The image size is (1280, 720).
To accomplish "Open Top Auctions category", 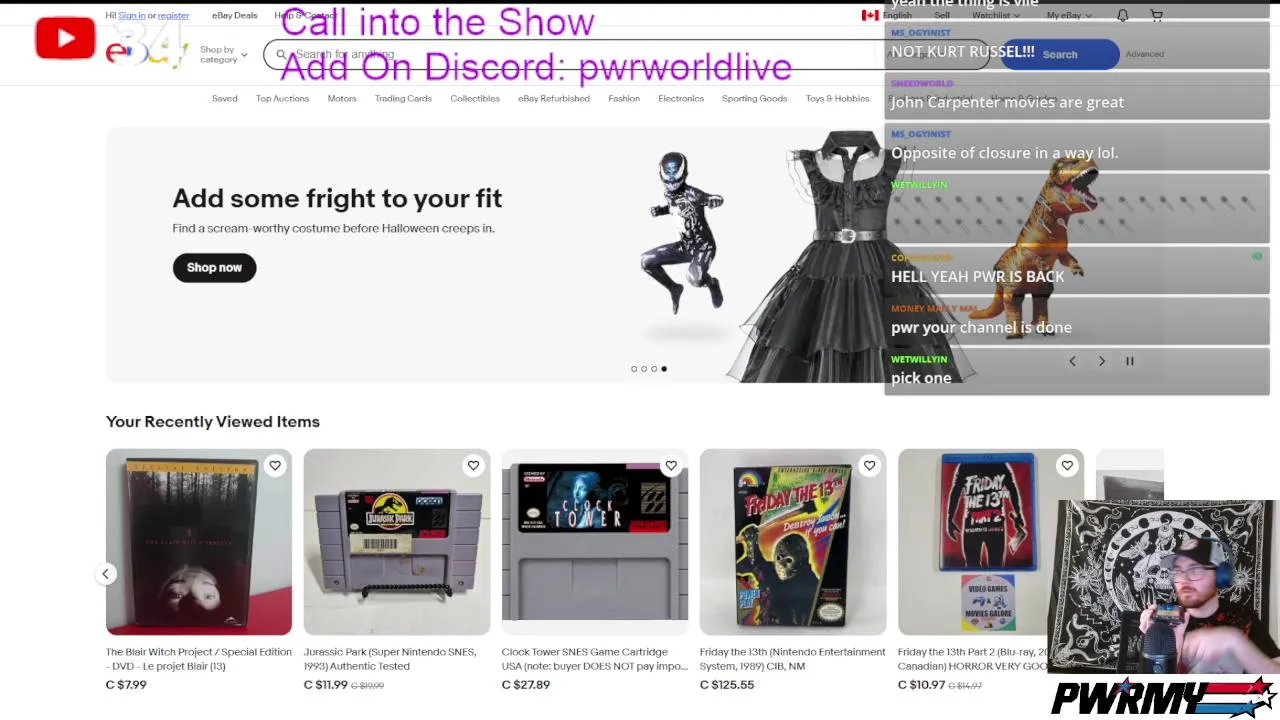I will (x=282, y=98).
